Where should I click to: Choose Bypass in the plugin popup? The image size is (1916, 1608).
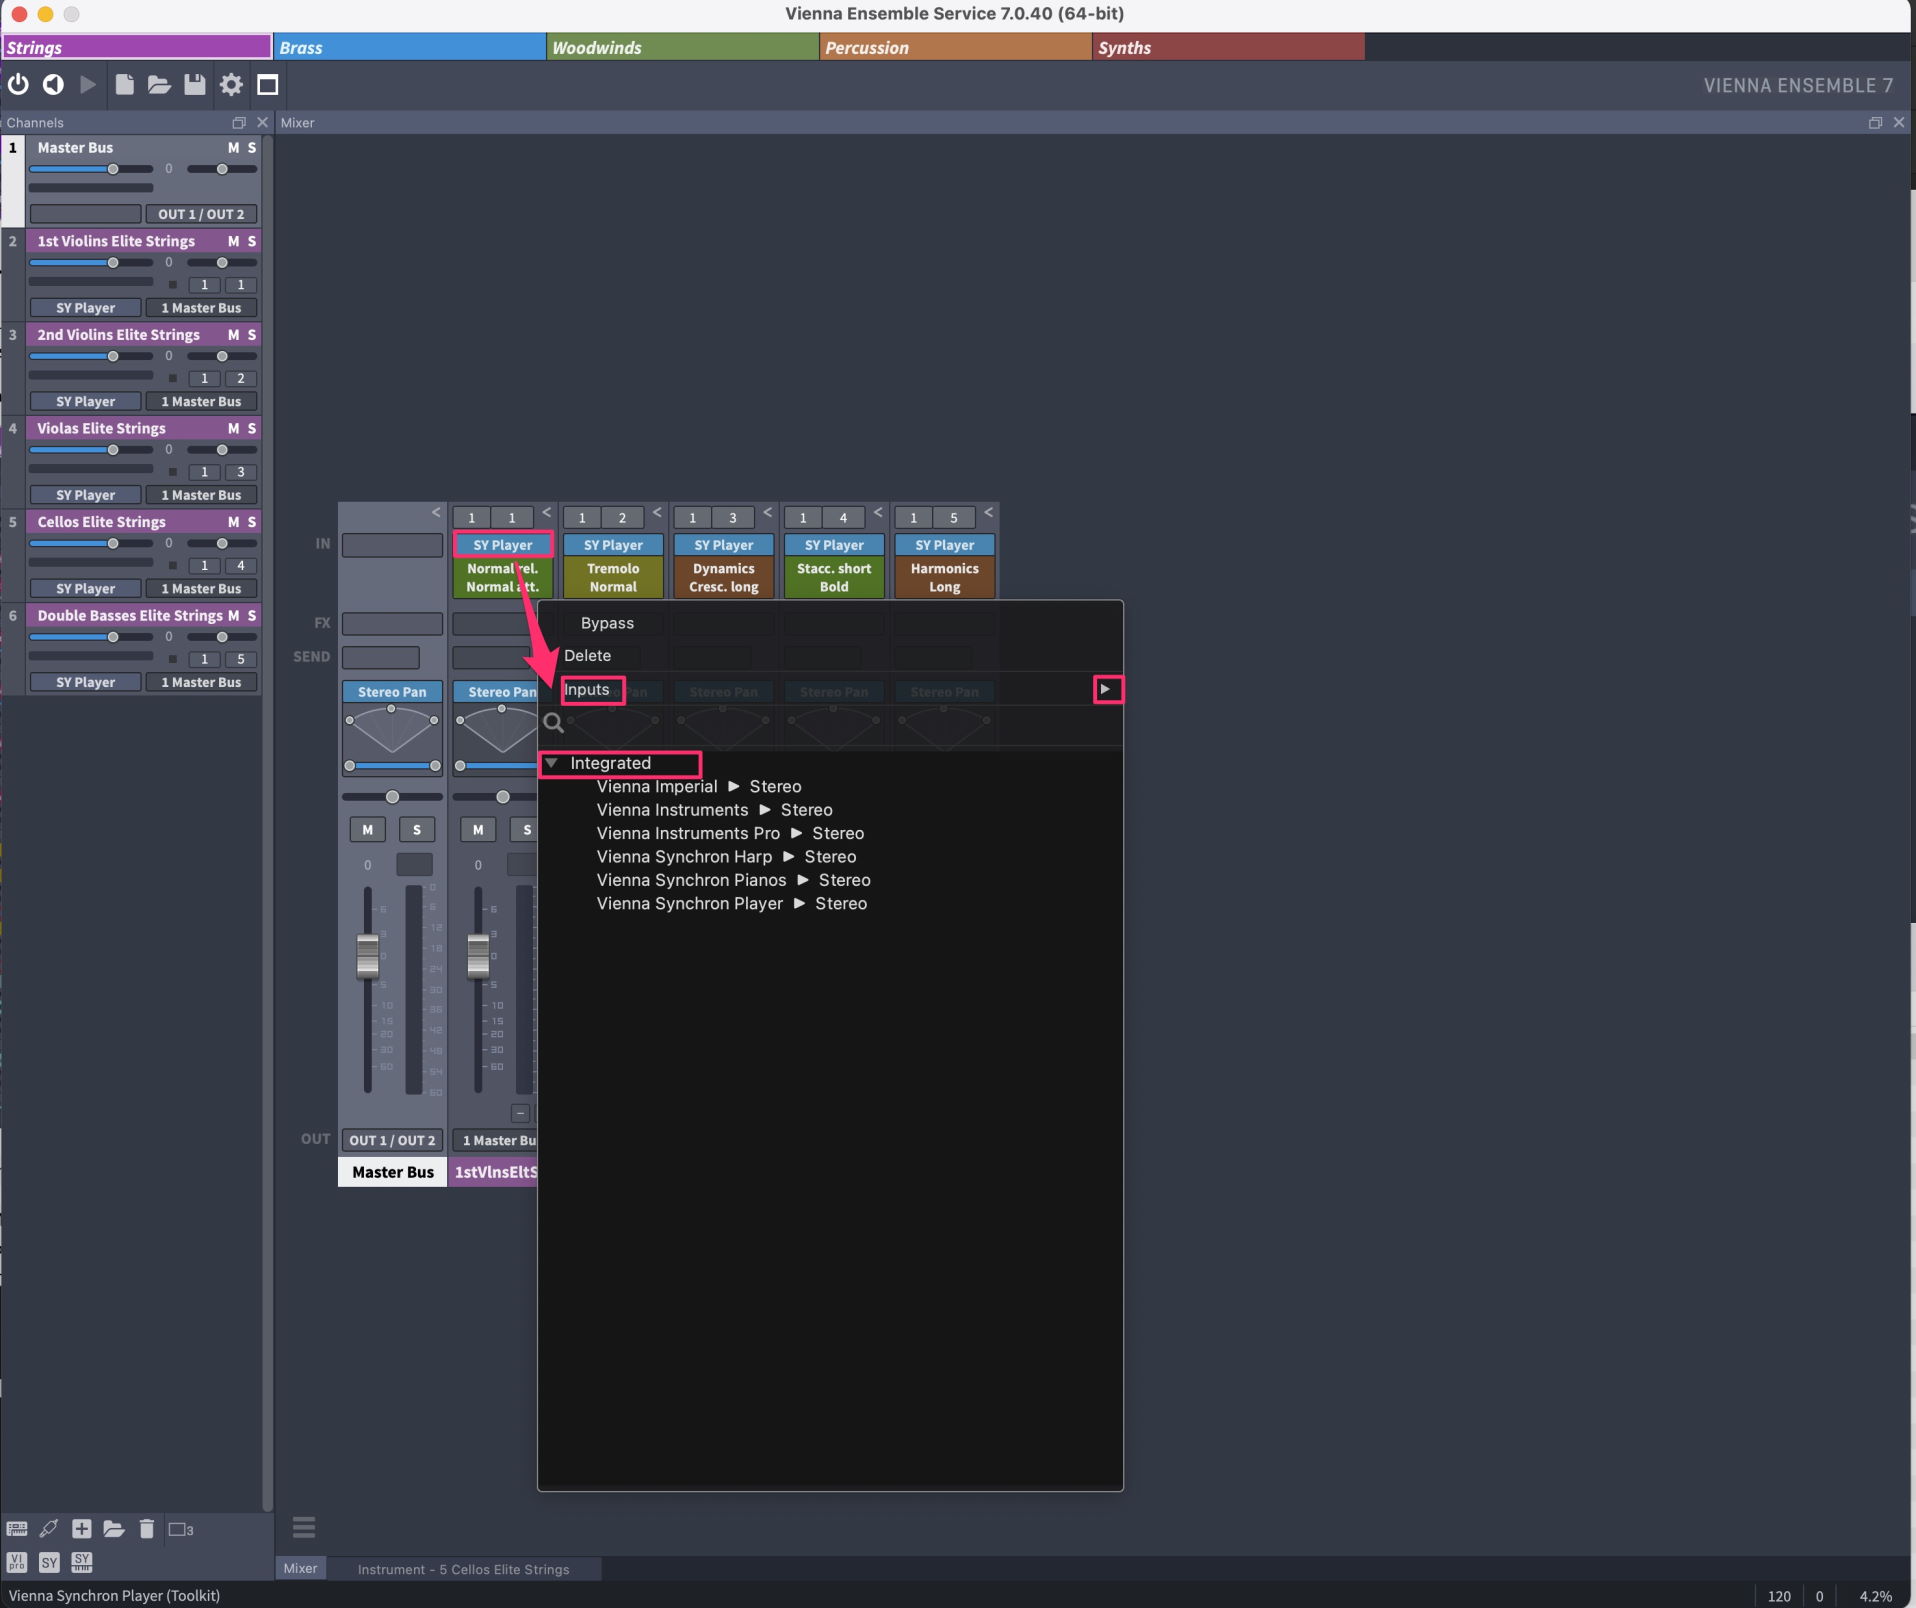point(607,623)
